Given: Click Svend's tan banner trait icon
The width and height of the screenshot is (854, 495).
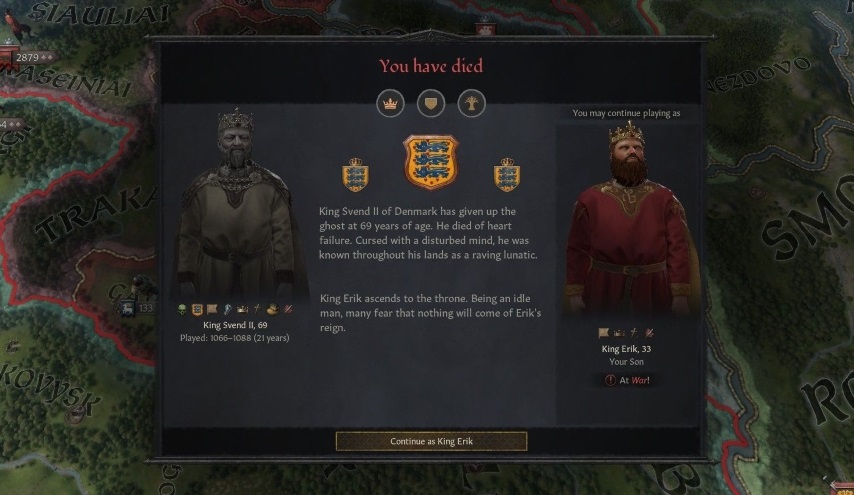Looking at the screenshot, I should [212, 309].
